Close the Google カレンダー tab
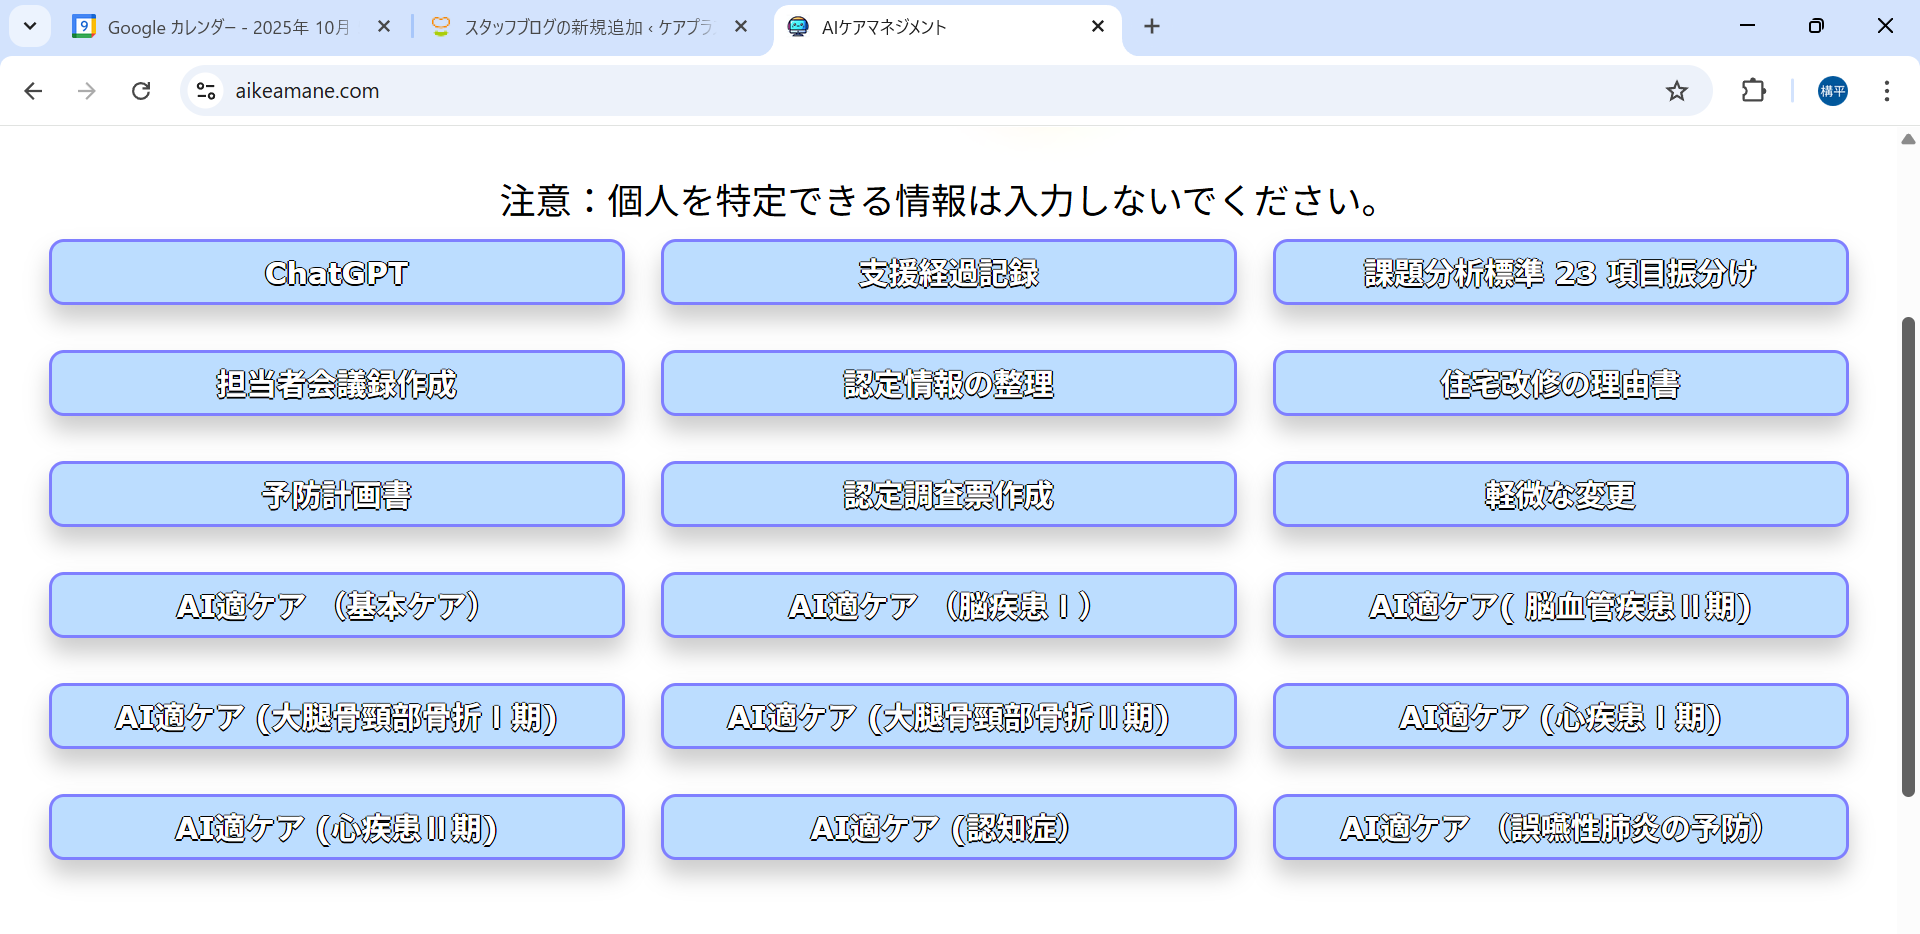1920x934 pixels. [384, 27]
